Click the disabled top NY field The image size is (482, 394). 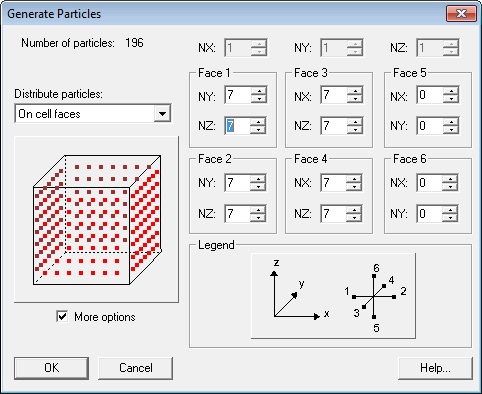click(x=334, y=48)
